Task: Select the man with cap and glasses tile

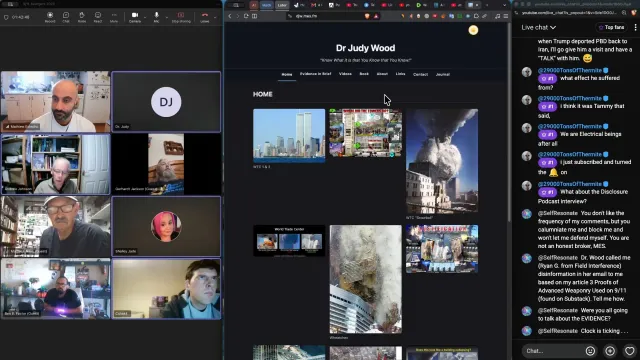Action: pyautogui.click(x=56, y=227)
